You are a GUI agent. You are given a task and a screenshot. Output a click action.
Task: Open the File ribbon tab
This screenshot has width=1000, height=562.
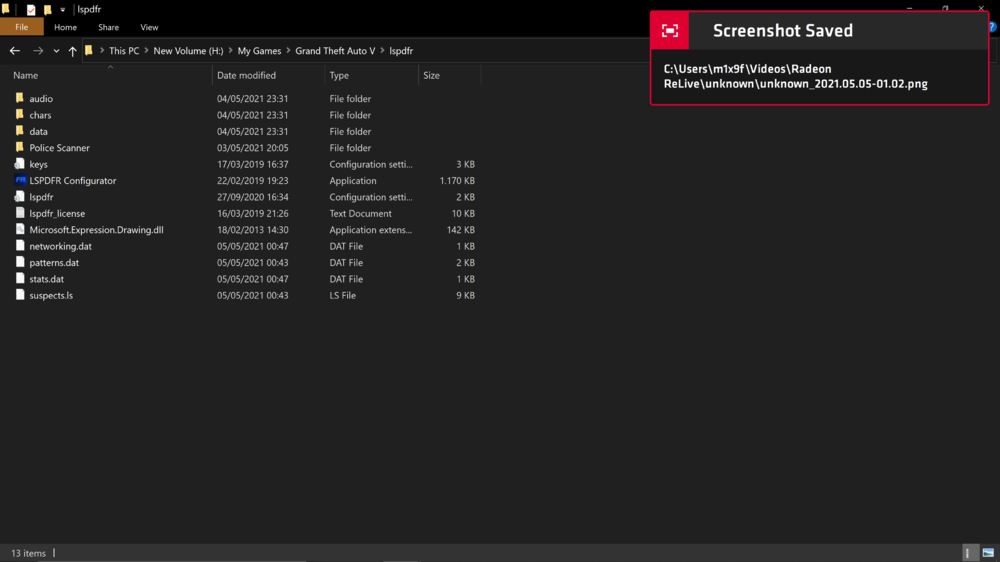click(x=22, y=27)
